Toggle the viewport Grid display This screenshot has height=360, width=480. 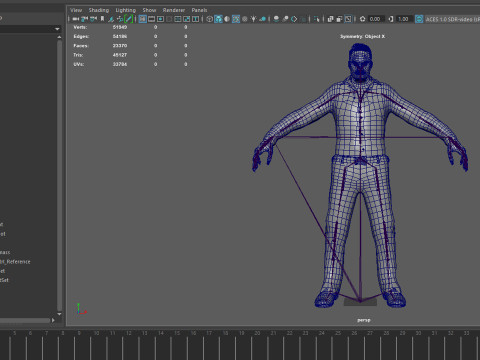point(143,19)
